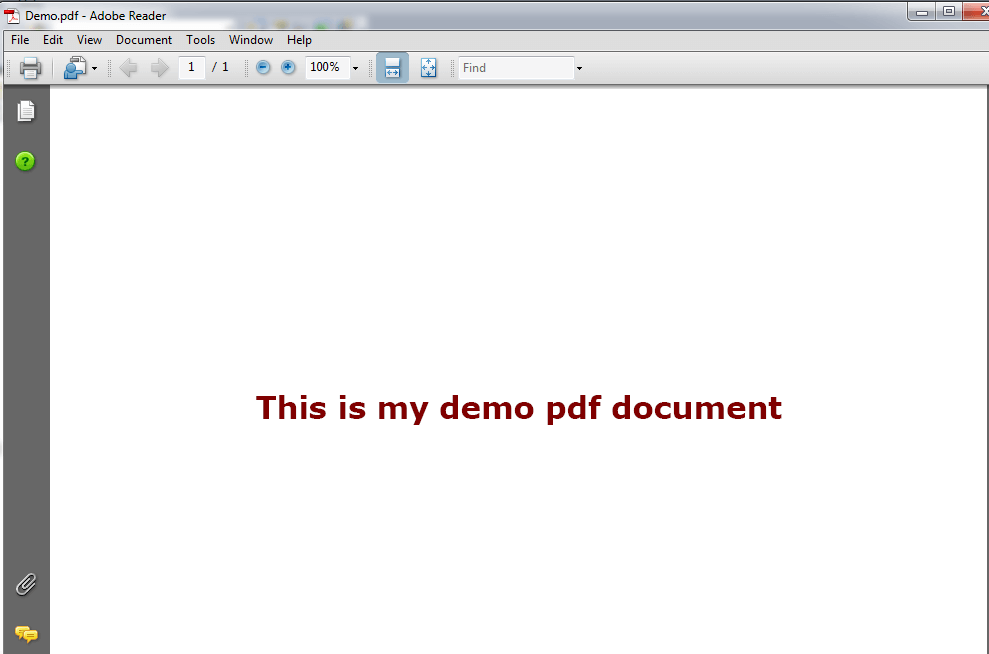Image resolution: width=989 pixels, height=654 pixels.
Task: Click the Print icon in the toolbar
Action: (x=30, y=68)
